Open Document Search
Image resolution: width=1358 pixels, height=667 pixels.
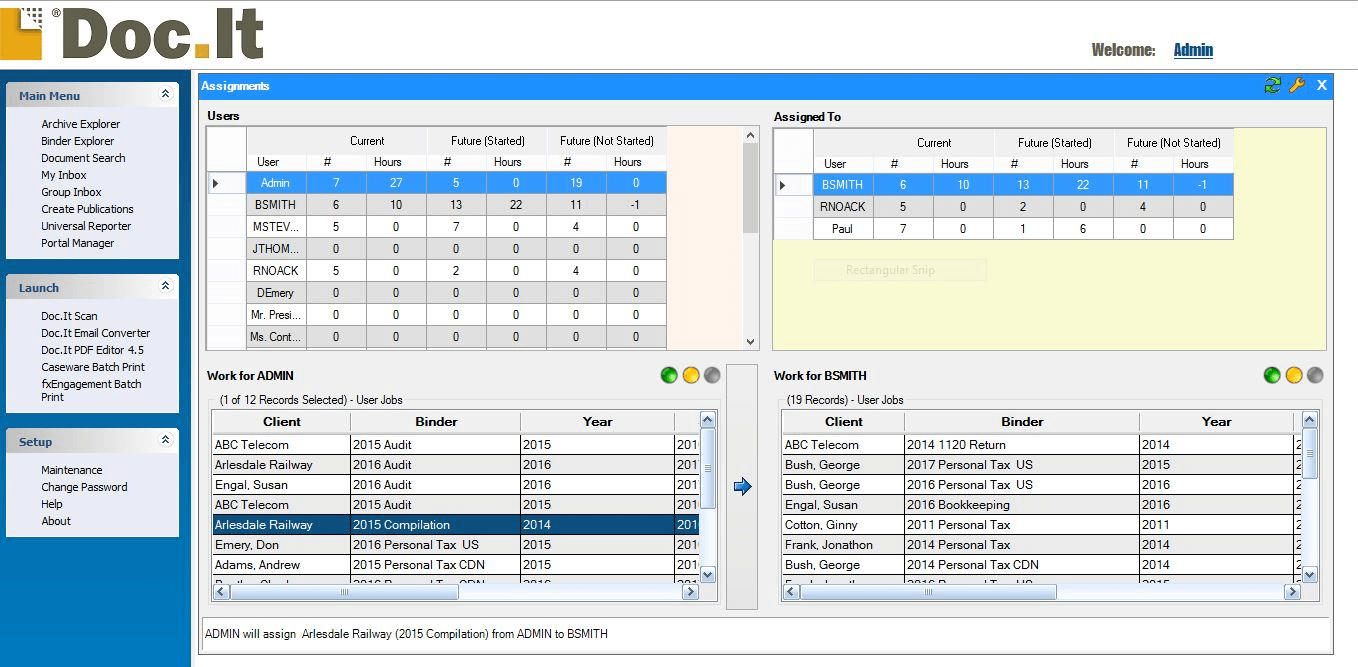pos(83,158)
